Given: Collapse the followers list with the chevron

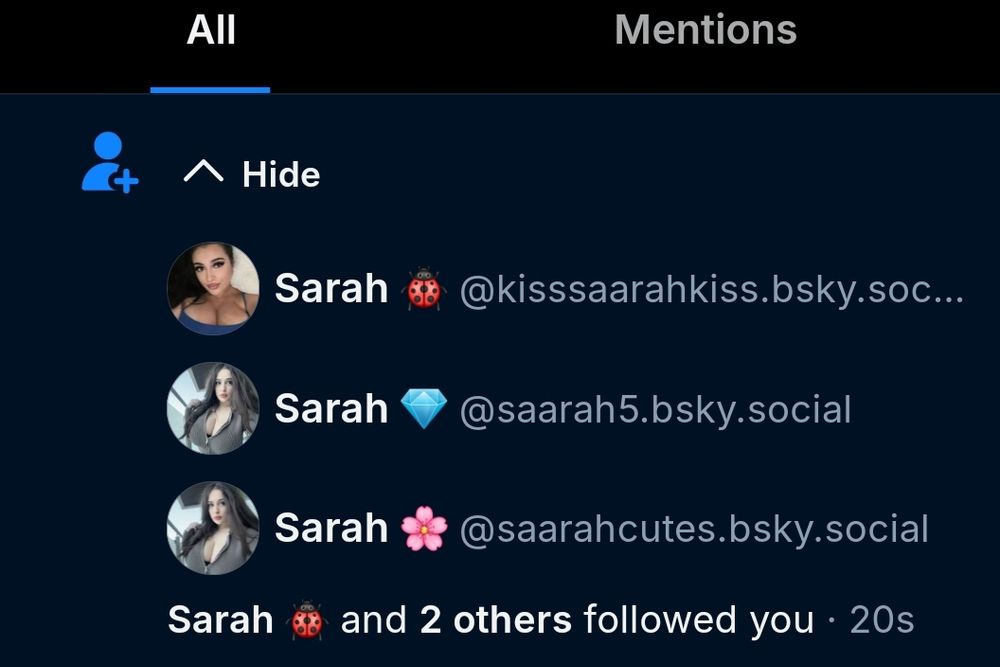Looking at the screenshot, I should (x=203, y=172).
